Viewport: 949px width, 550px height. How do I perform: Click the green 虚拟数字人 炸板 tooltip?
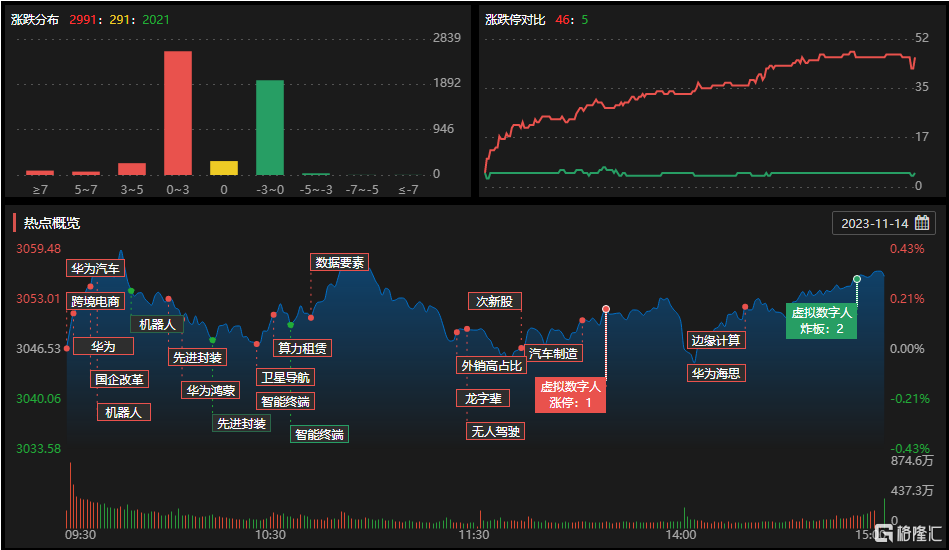coord(821,321)
